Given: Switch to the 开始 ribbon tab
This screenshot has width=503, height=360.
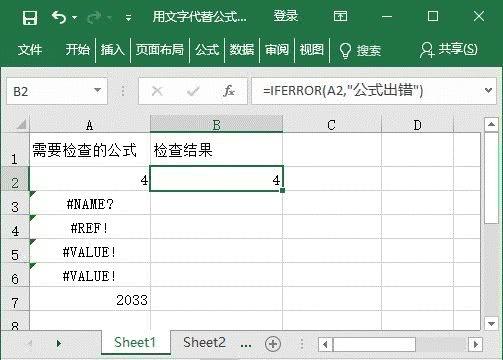Looking at the screenshot, I should 78,49.
